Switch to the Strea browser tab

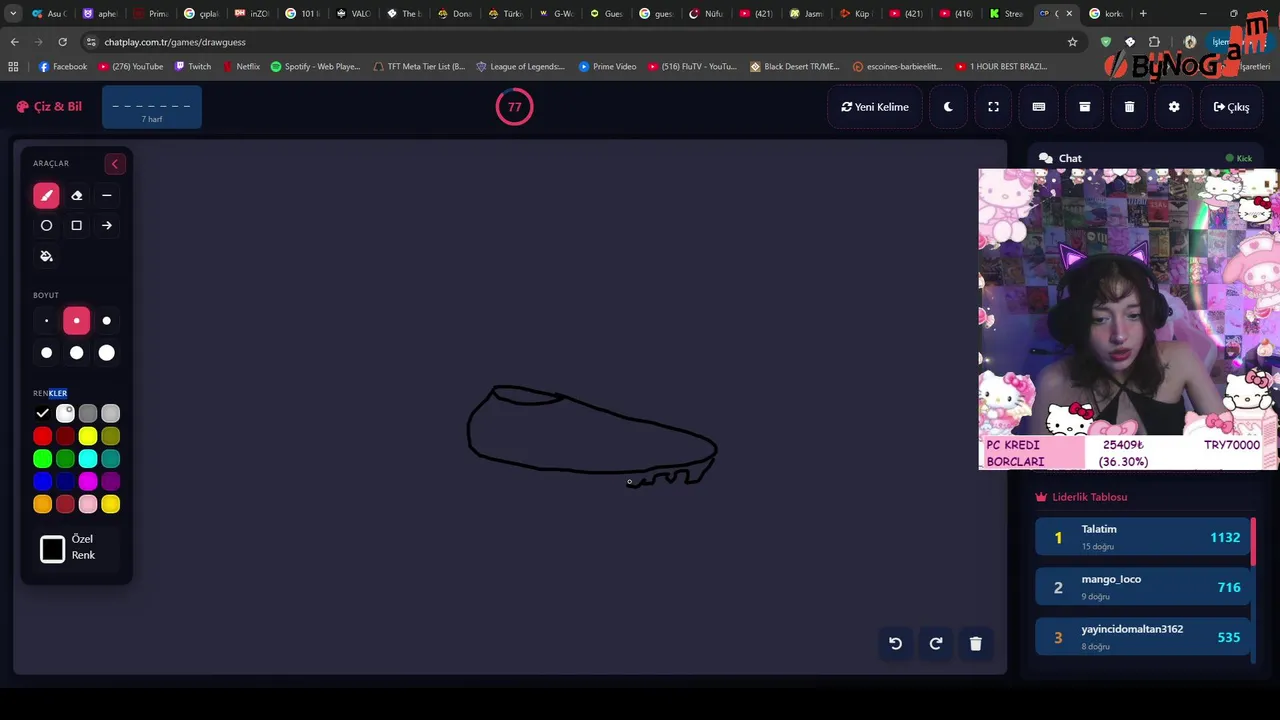1006,14
